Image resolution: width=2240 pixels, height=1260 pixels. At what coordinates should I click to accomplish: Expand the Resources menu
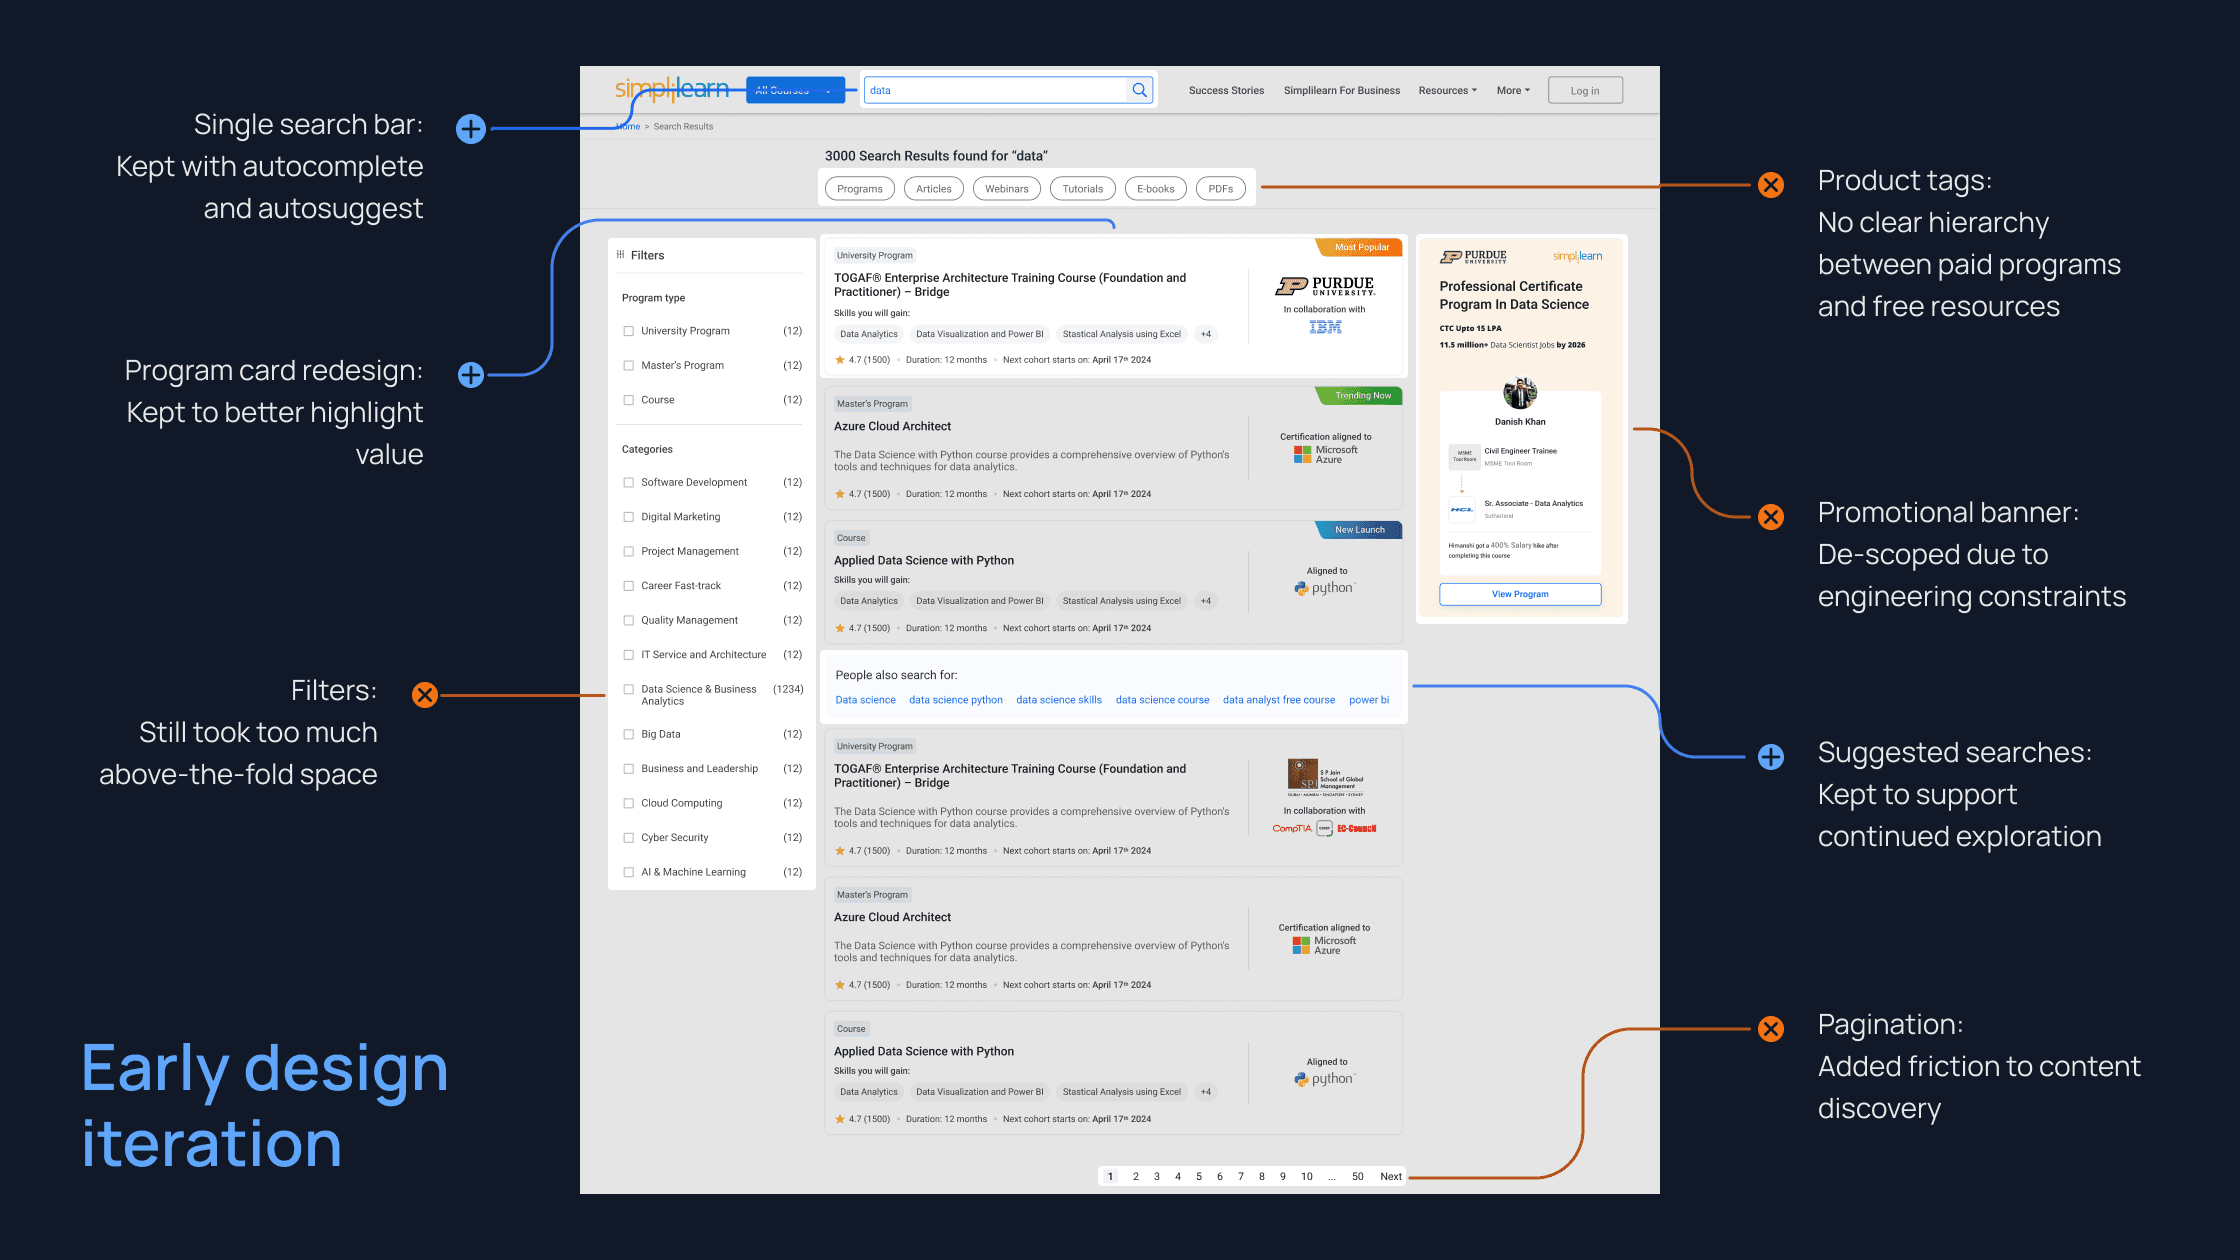[1447, 90]
